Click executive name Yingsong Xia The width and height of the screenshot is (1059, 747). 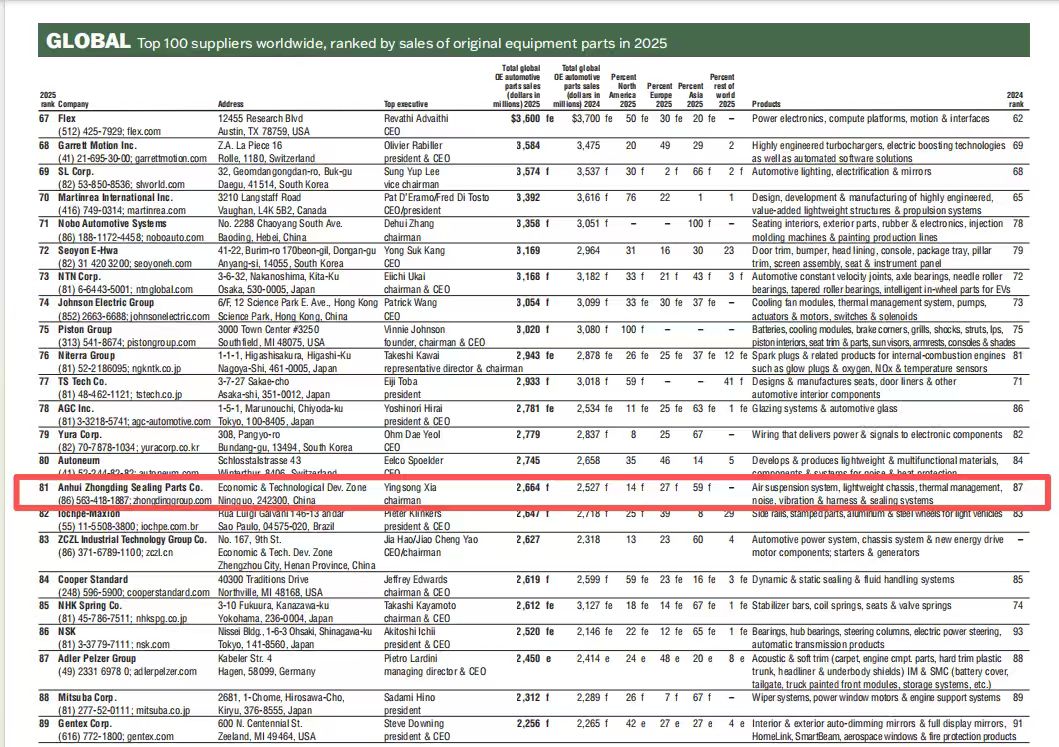click(410, 488)
